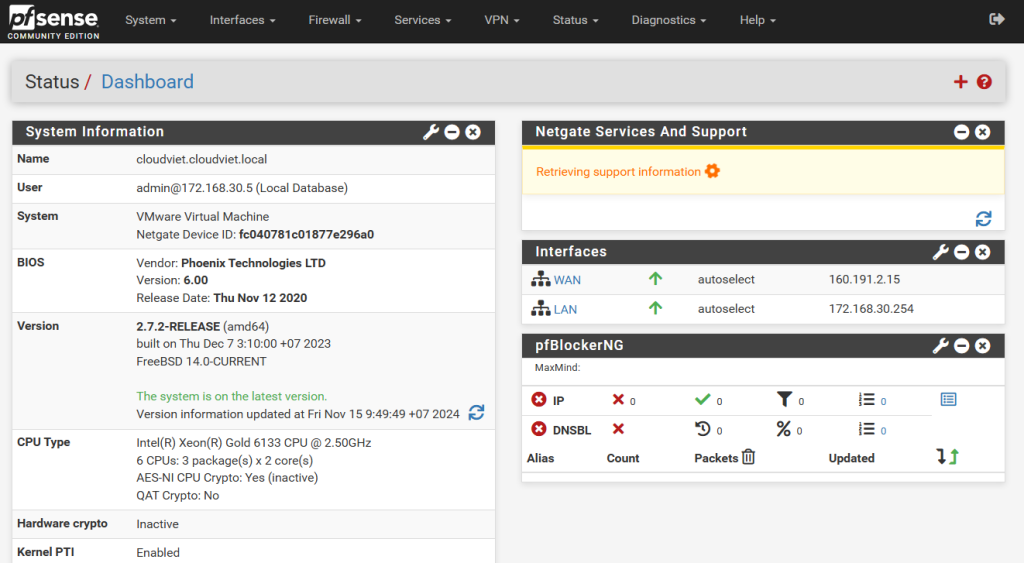Open the DNSBL row list count link
The image size is (1024, 563).
(x=883, y=431)
